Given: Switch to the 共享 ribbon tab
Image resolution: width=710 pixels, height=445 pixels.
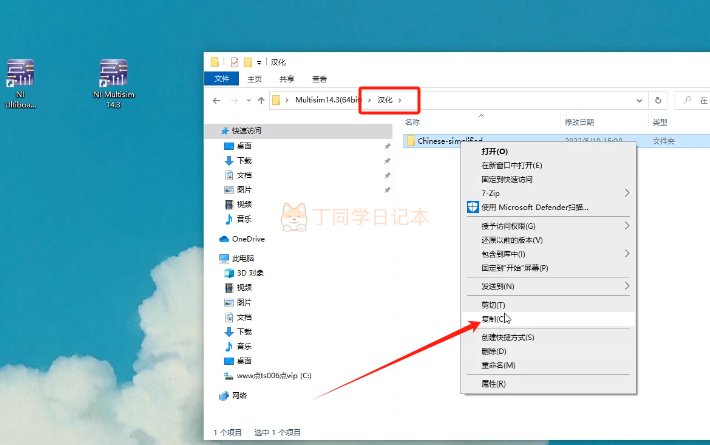Looking at the screenshot, I should (287, 79).
